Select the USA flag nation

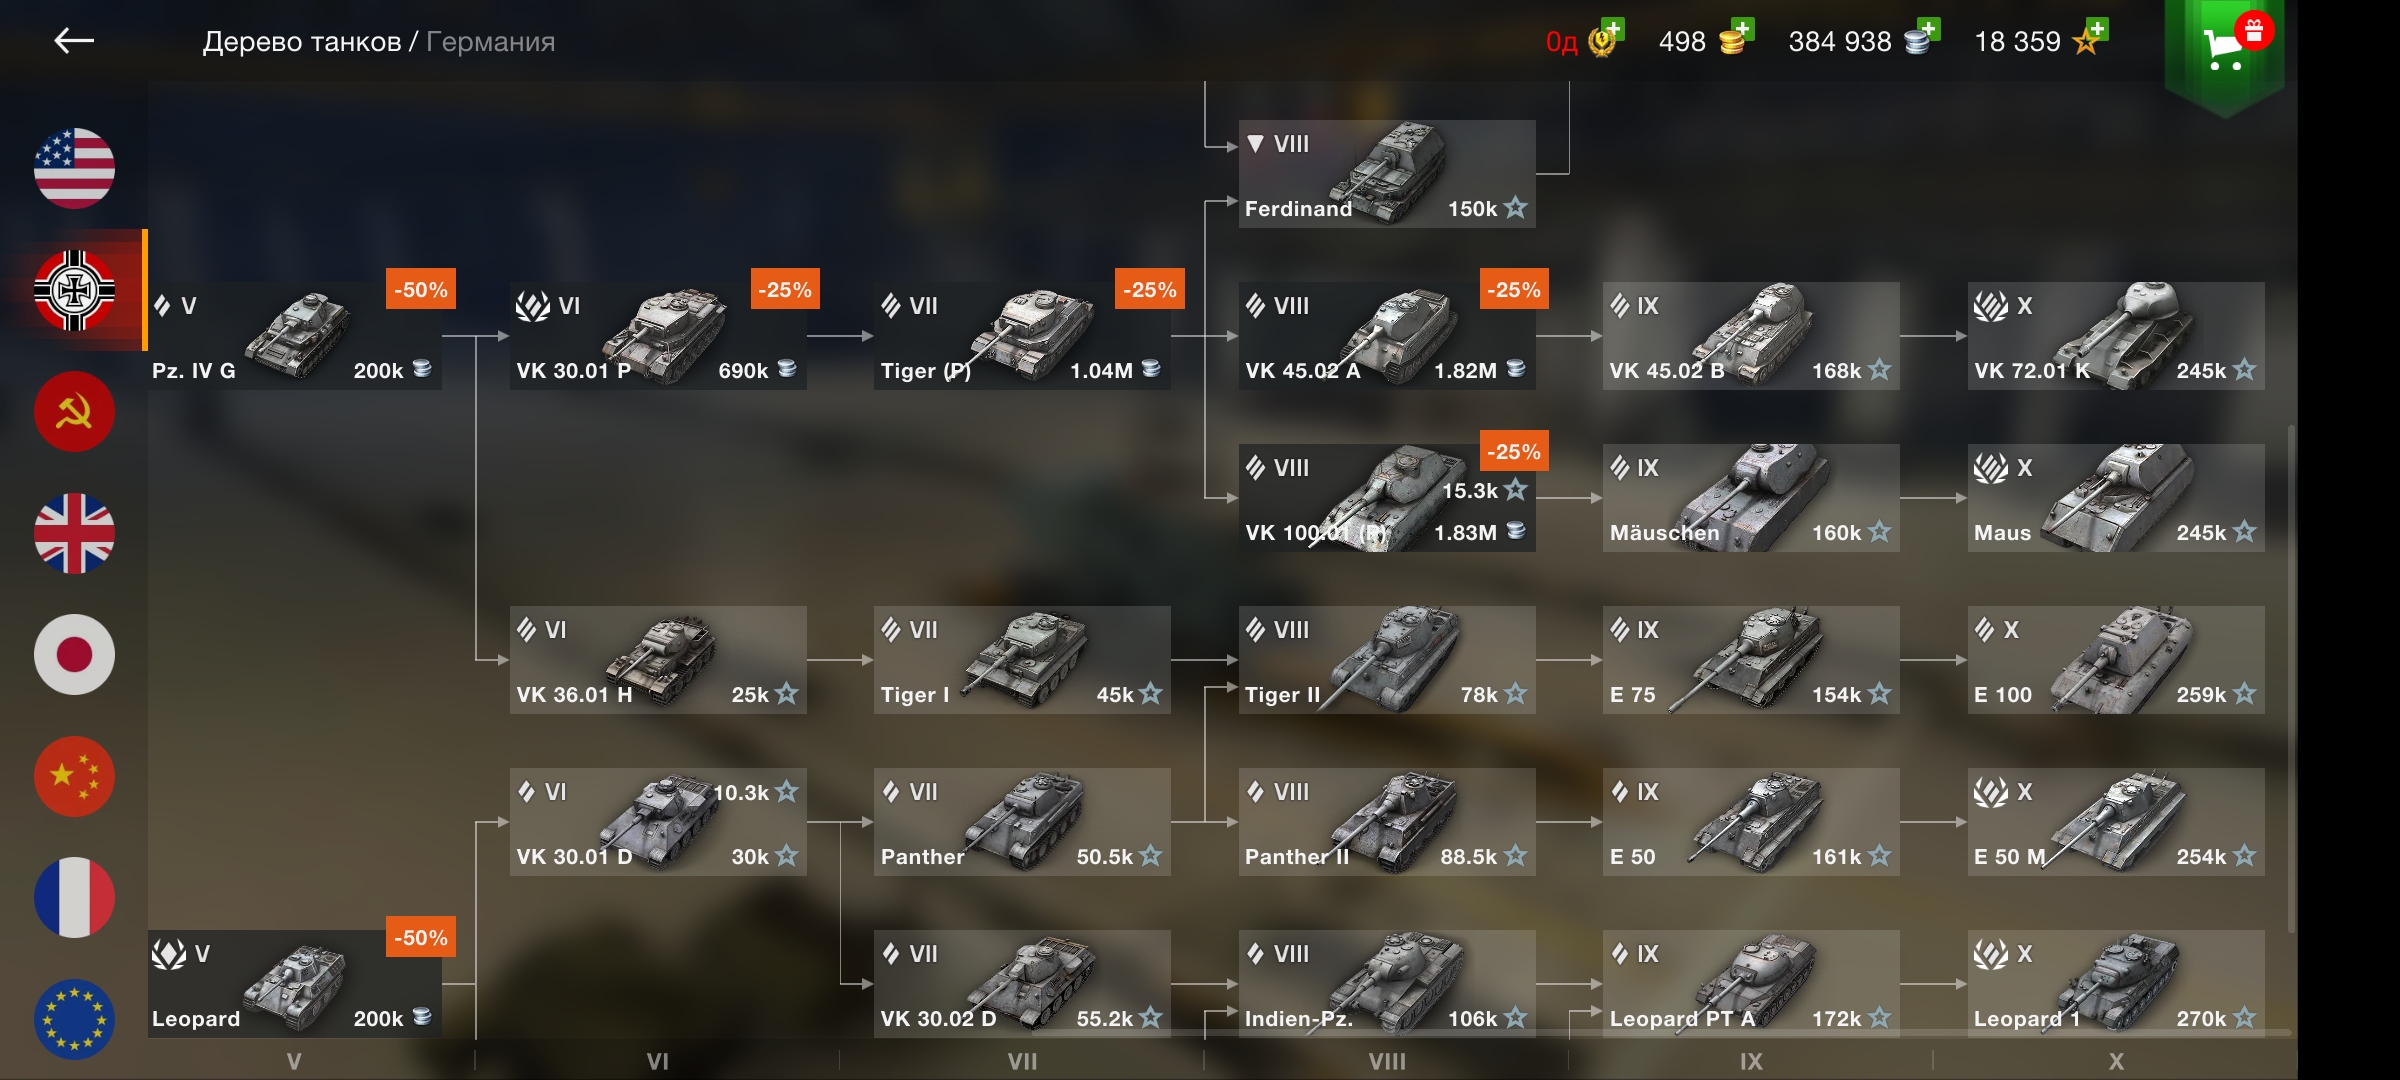point(74,168)
